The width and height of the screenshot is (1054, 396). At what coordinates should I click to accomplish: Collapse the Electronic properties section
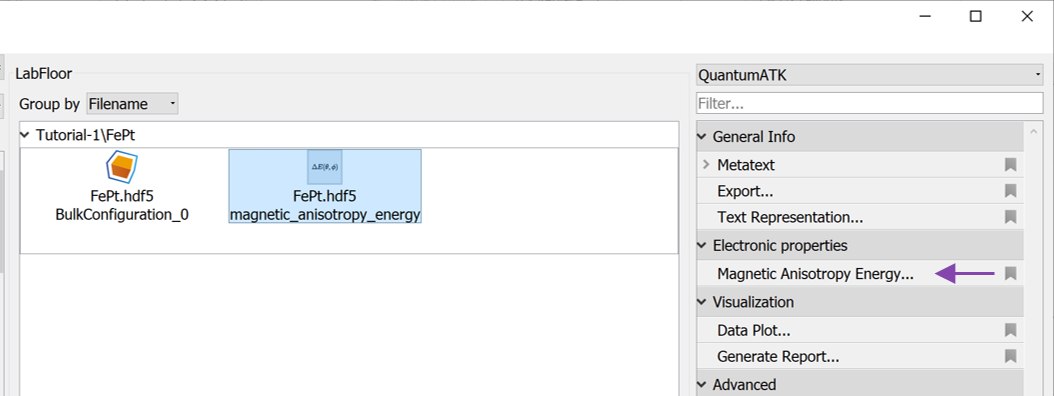702,246
